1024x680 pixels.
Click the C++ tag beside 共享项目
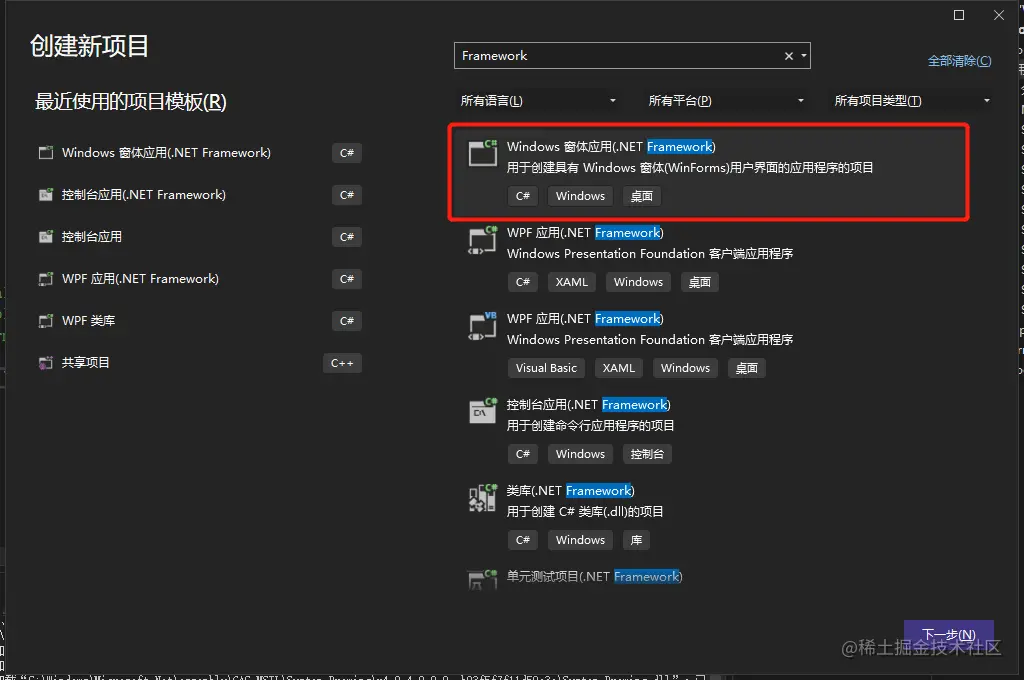[342, 363]
